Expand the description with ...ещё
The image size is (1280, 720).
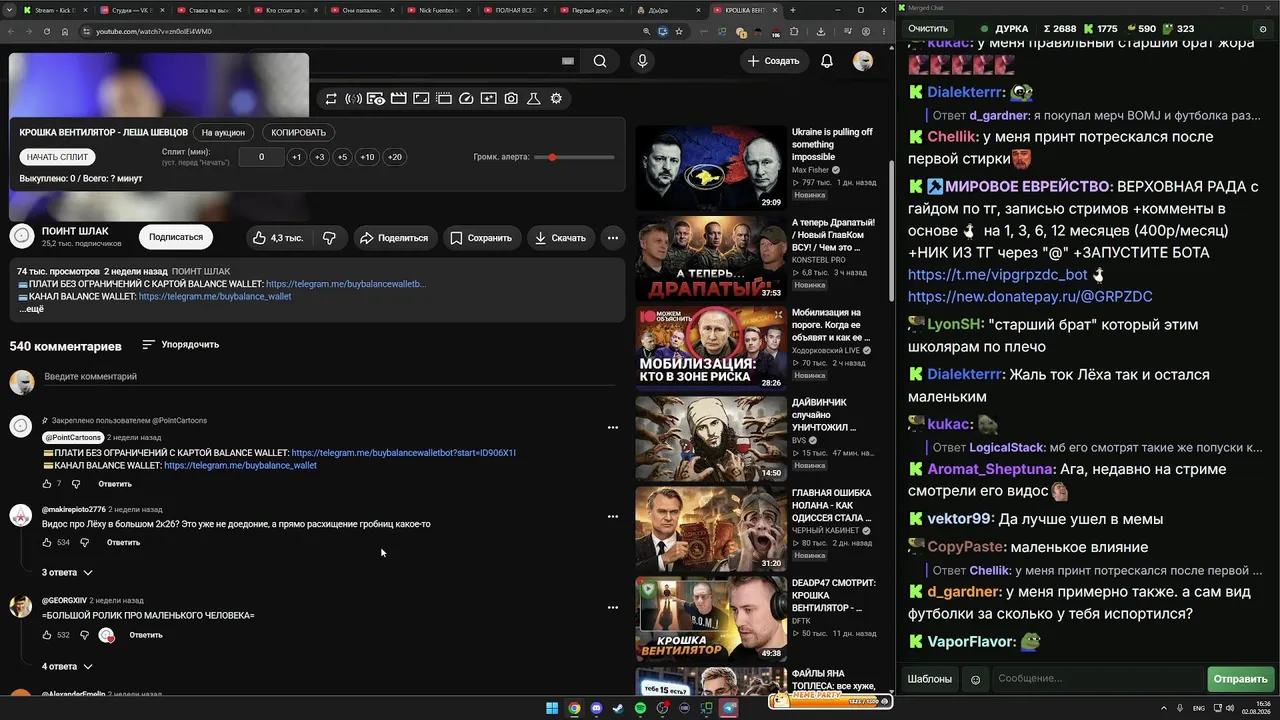pyautogui.click(x=31, y=309)
